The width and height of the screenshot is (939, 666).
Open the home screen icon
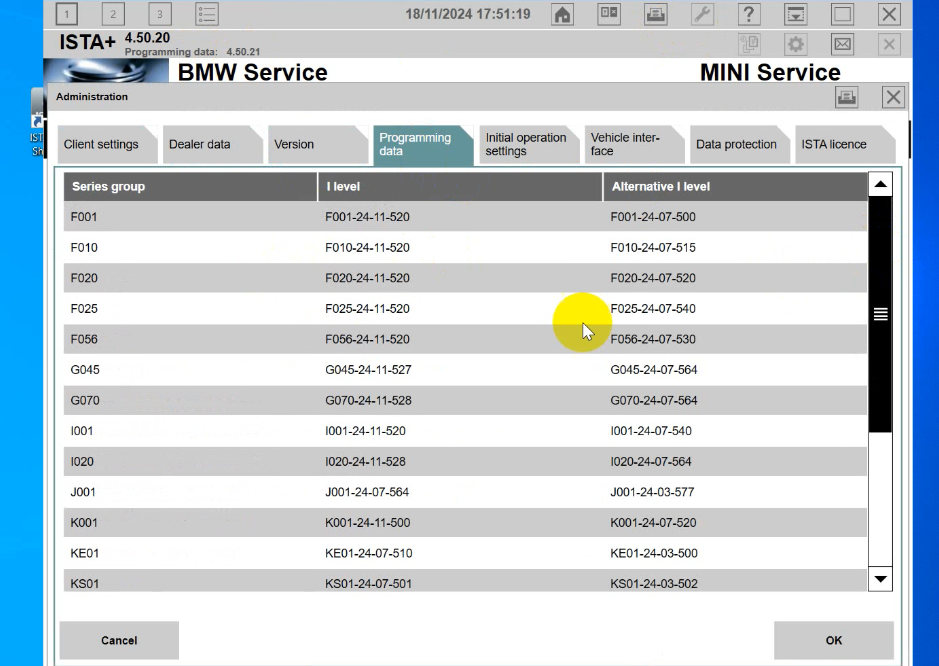coord(562,14)
